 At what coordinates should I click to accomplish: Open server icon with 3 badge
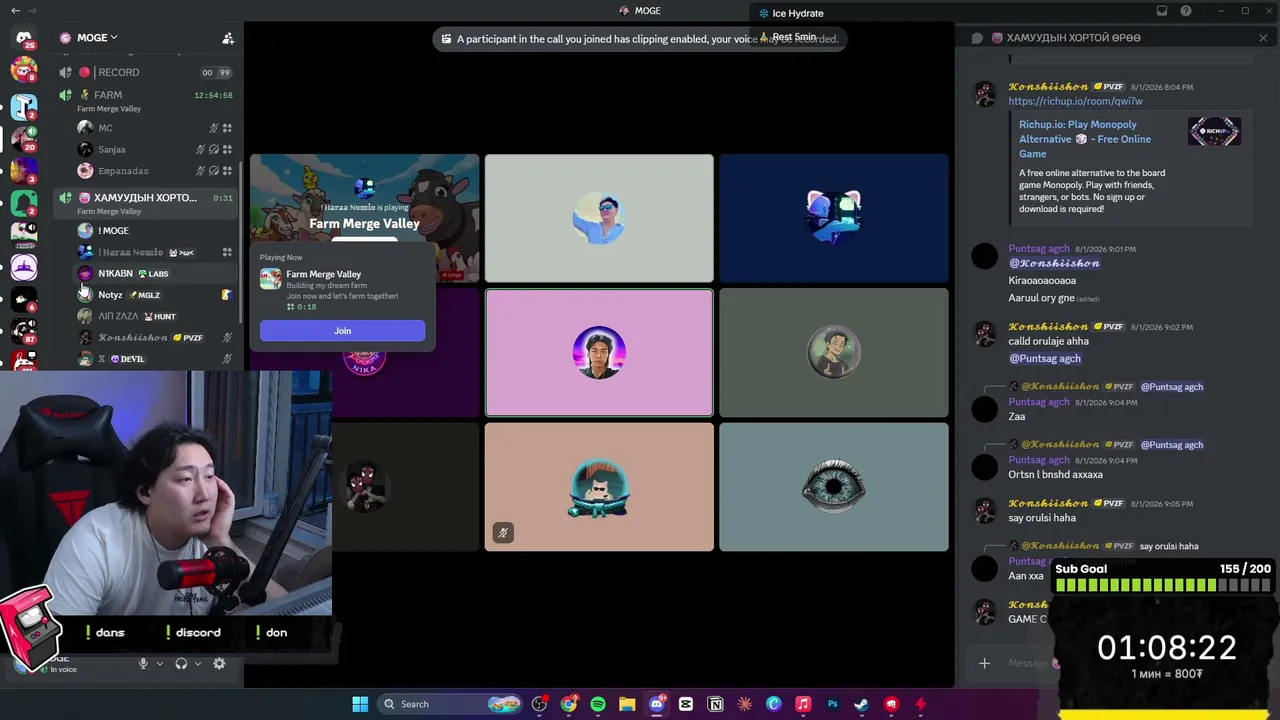pyautogui.click(x=24, y=169)
